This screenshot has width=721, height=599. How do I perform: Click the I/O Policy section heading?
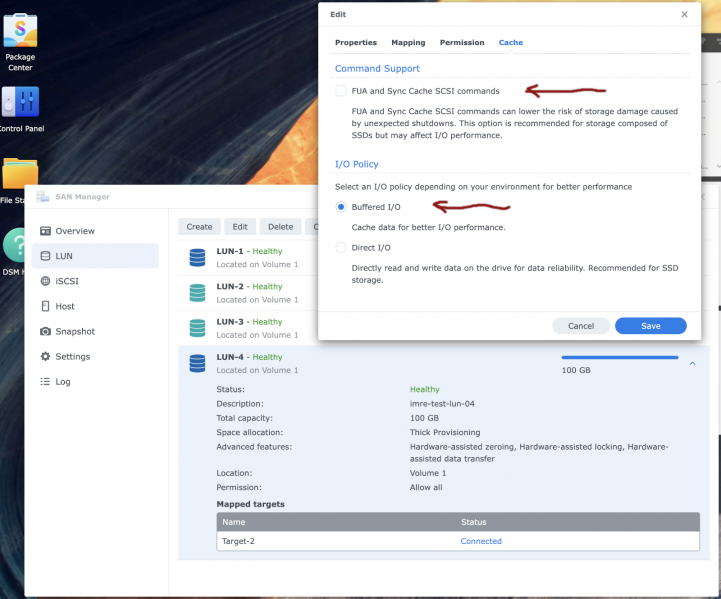356,164
